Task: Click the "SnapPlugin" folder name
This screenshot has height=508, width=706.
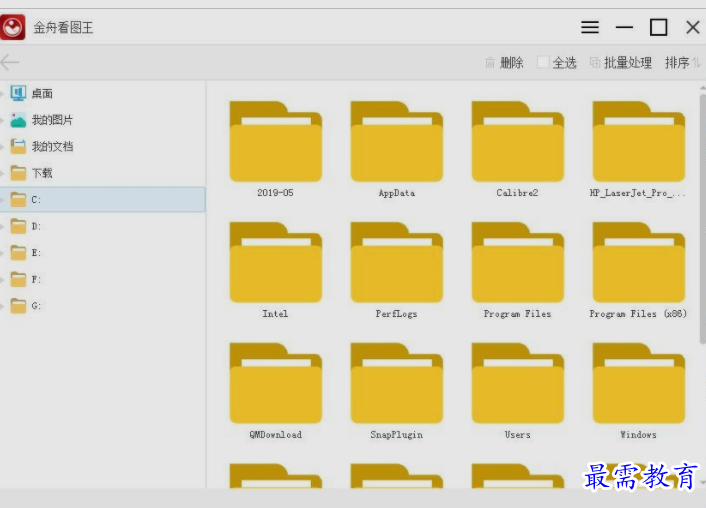Action: (x=397, y=435)
